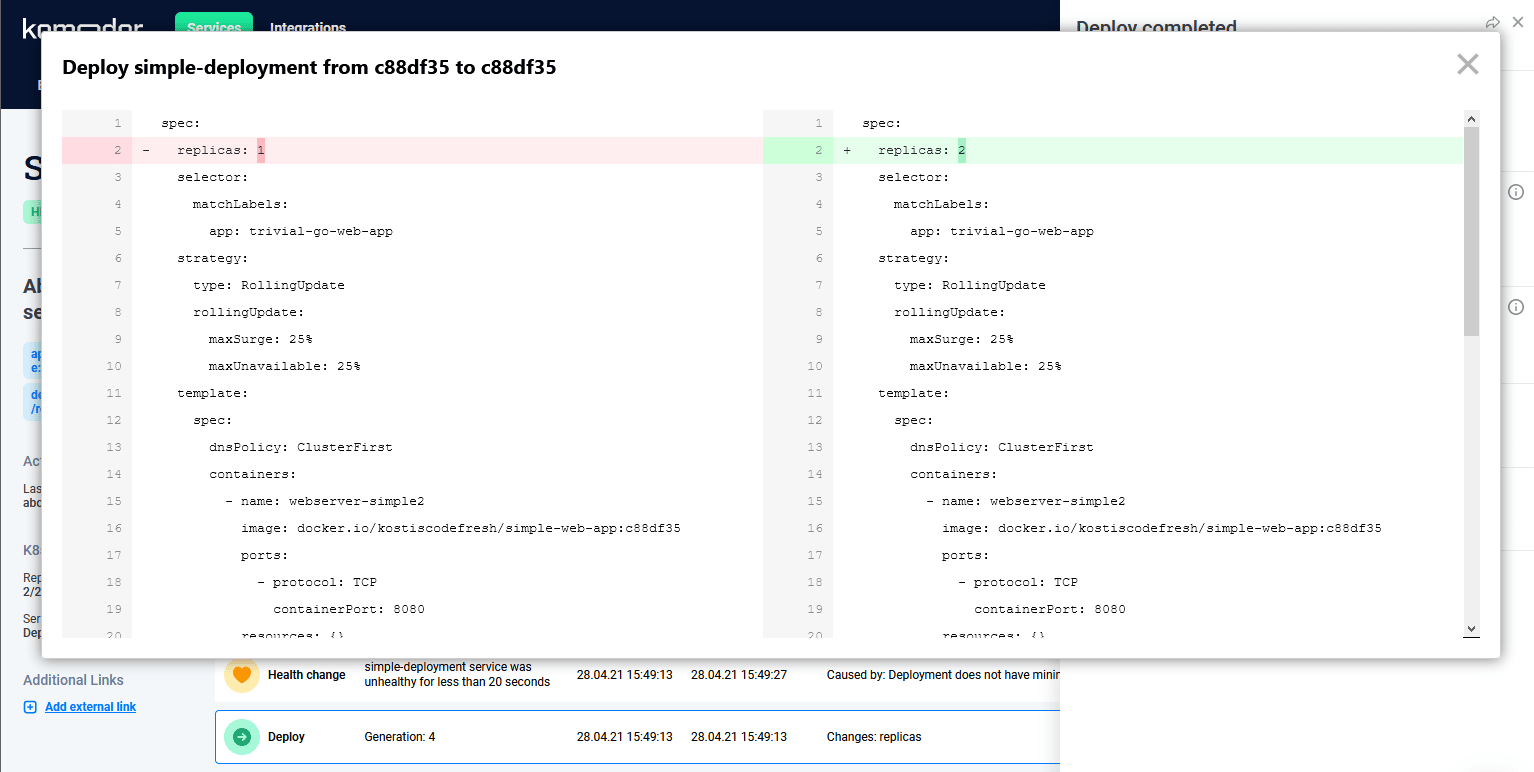Open the Add external link hyperlink
The image size is (1534, 772).
coord(90,707)
